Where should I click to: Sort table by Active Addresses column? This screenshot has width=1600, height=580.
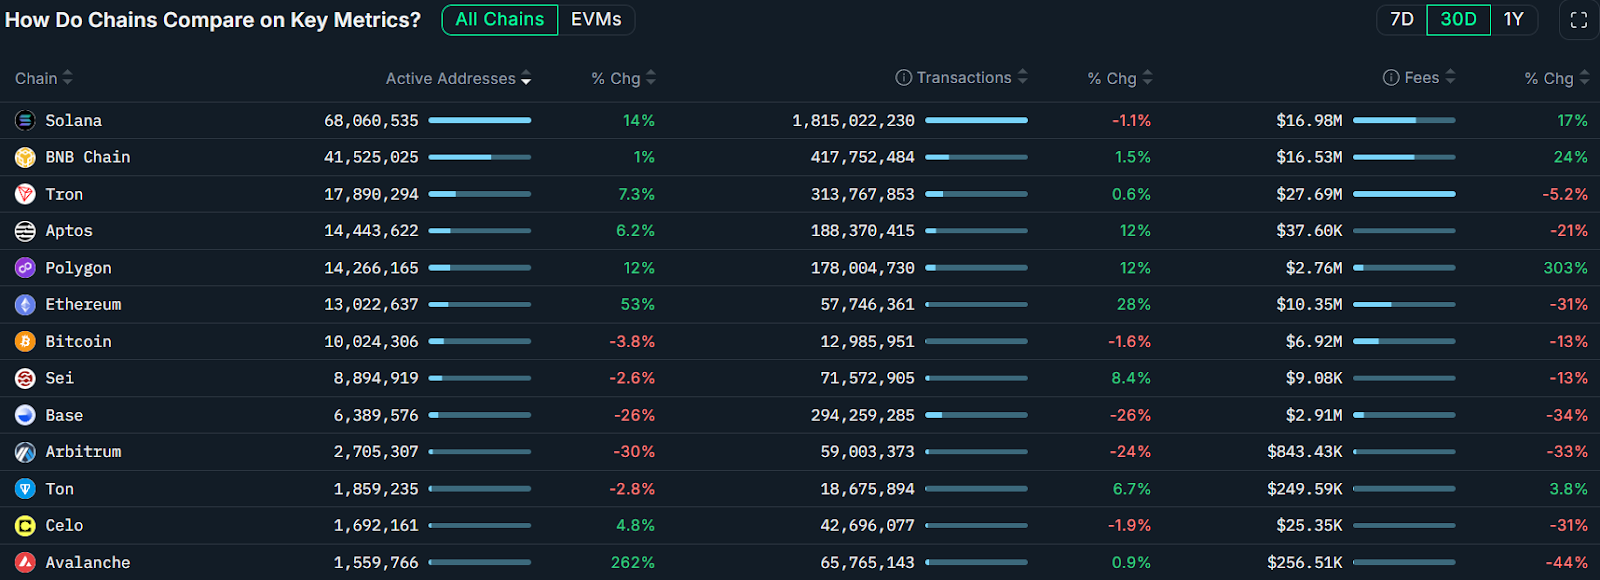point(458,78)
